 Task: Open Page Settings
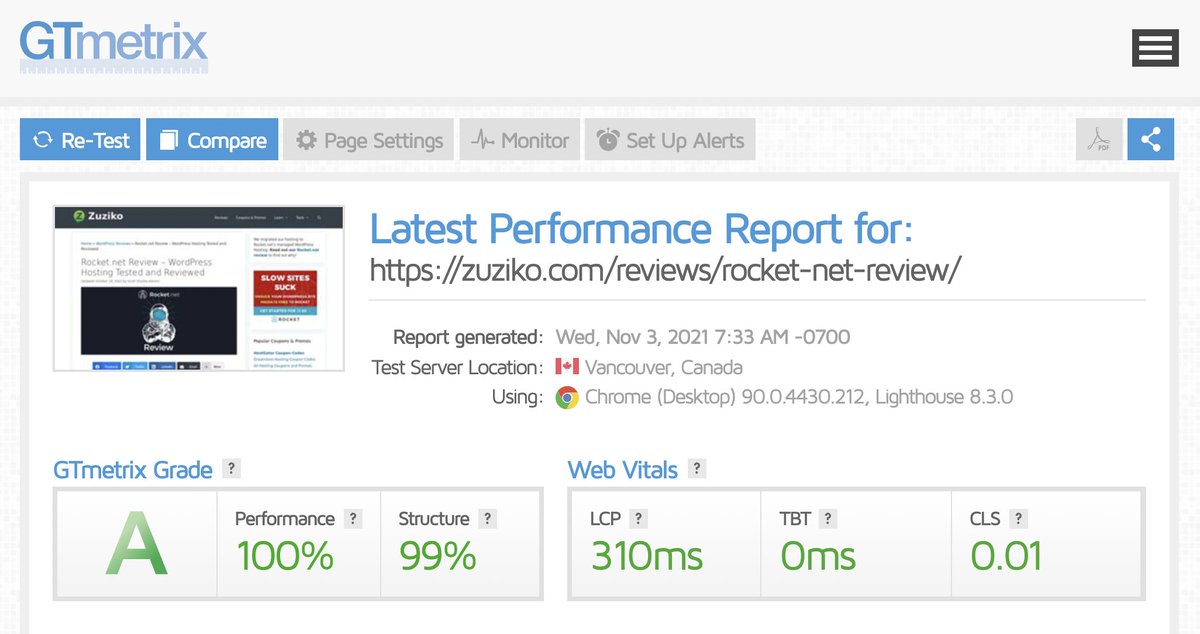click(369, 140)
